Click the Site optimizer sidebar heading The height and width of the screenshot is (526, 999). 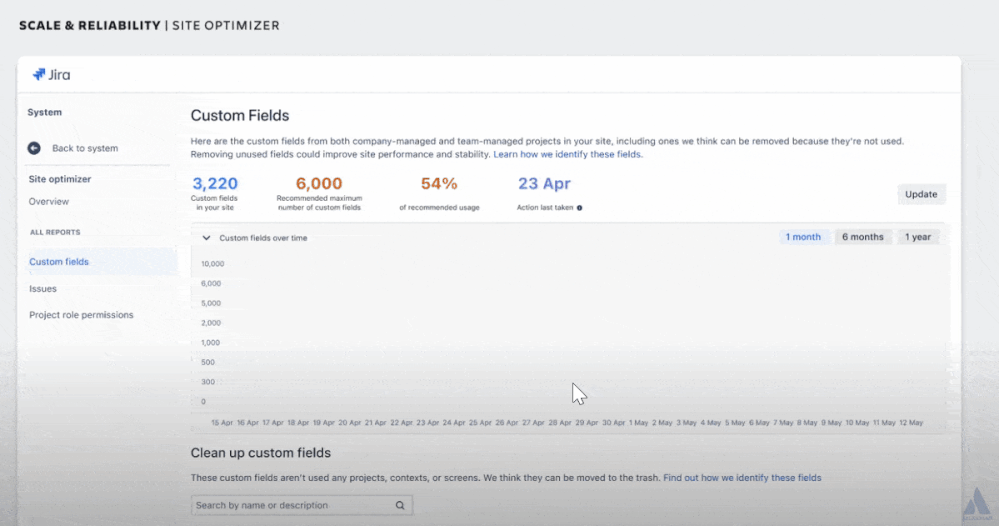click(x=60, y=179)
